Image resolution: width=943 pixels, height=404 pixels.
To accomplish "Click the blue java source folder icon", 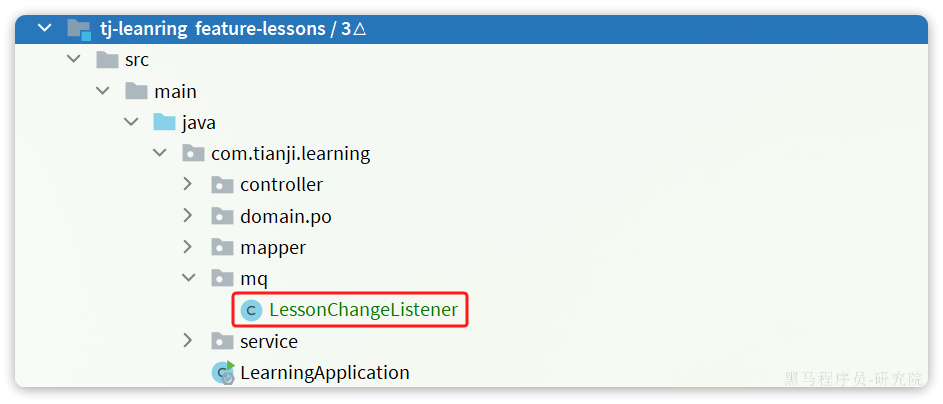I will (165, 122).
